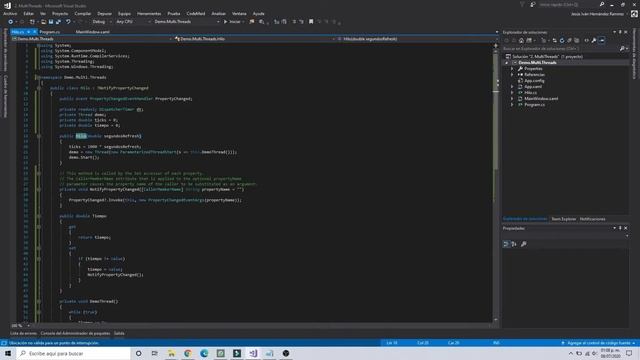Open the Depurar menu

tap(104, 13)
